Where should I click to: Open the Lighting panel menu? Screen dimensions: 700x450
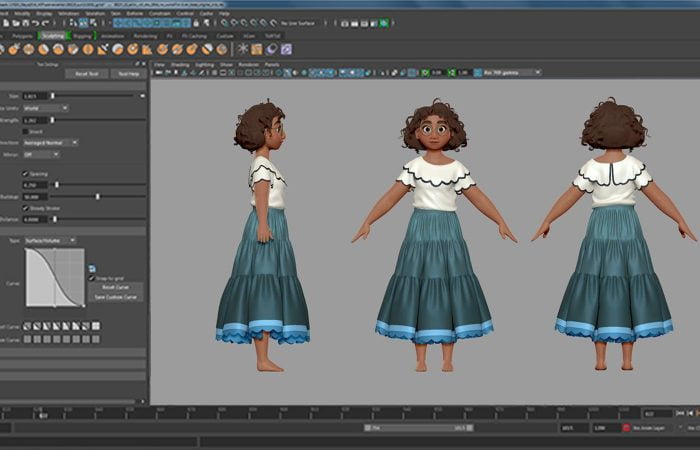(x=204, y=64)
